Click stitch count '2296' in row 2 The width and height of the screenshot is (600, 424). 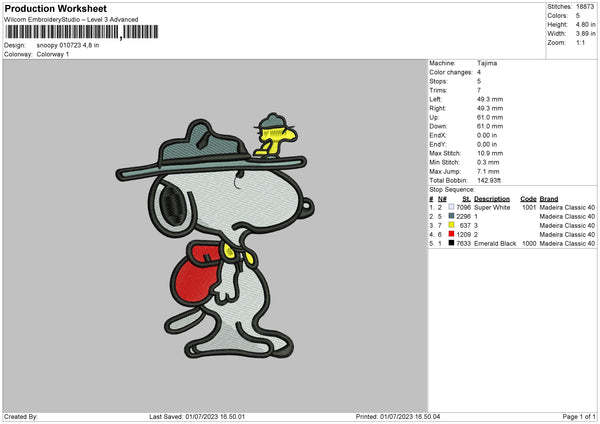tap(463, 217)
